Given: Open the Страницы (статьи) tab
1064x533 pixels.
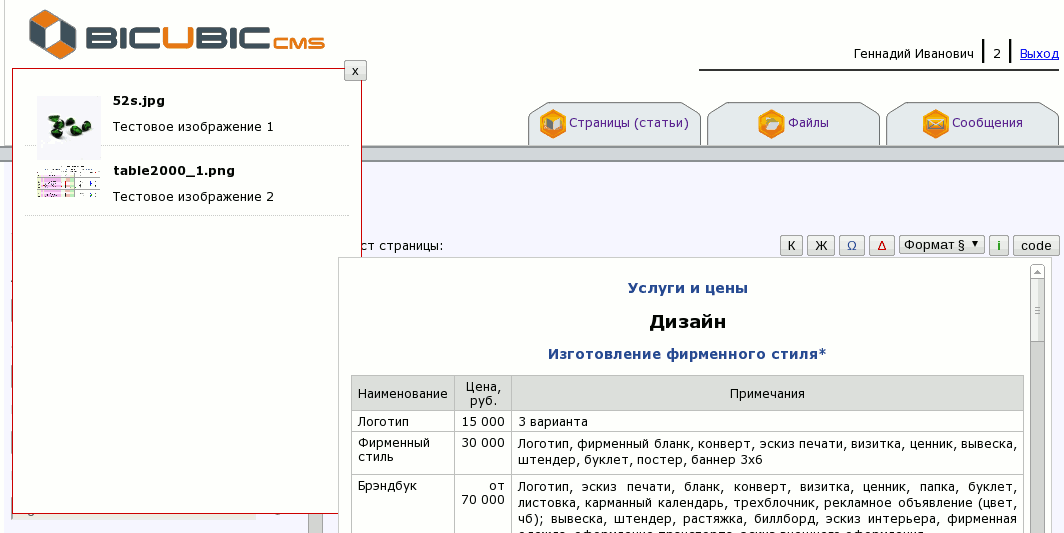Looking at the screenshot, I should click(614, 124).
